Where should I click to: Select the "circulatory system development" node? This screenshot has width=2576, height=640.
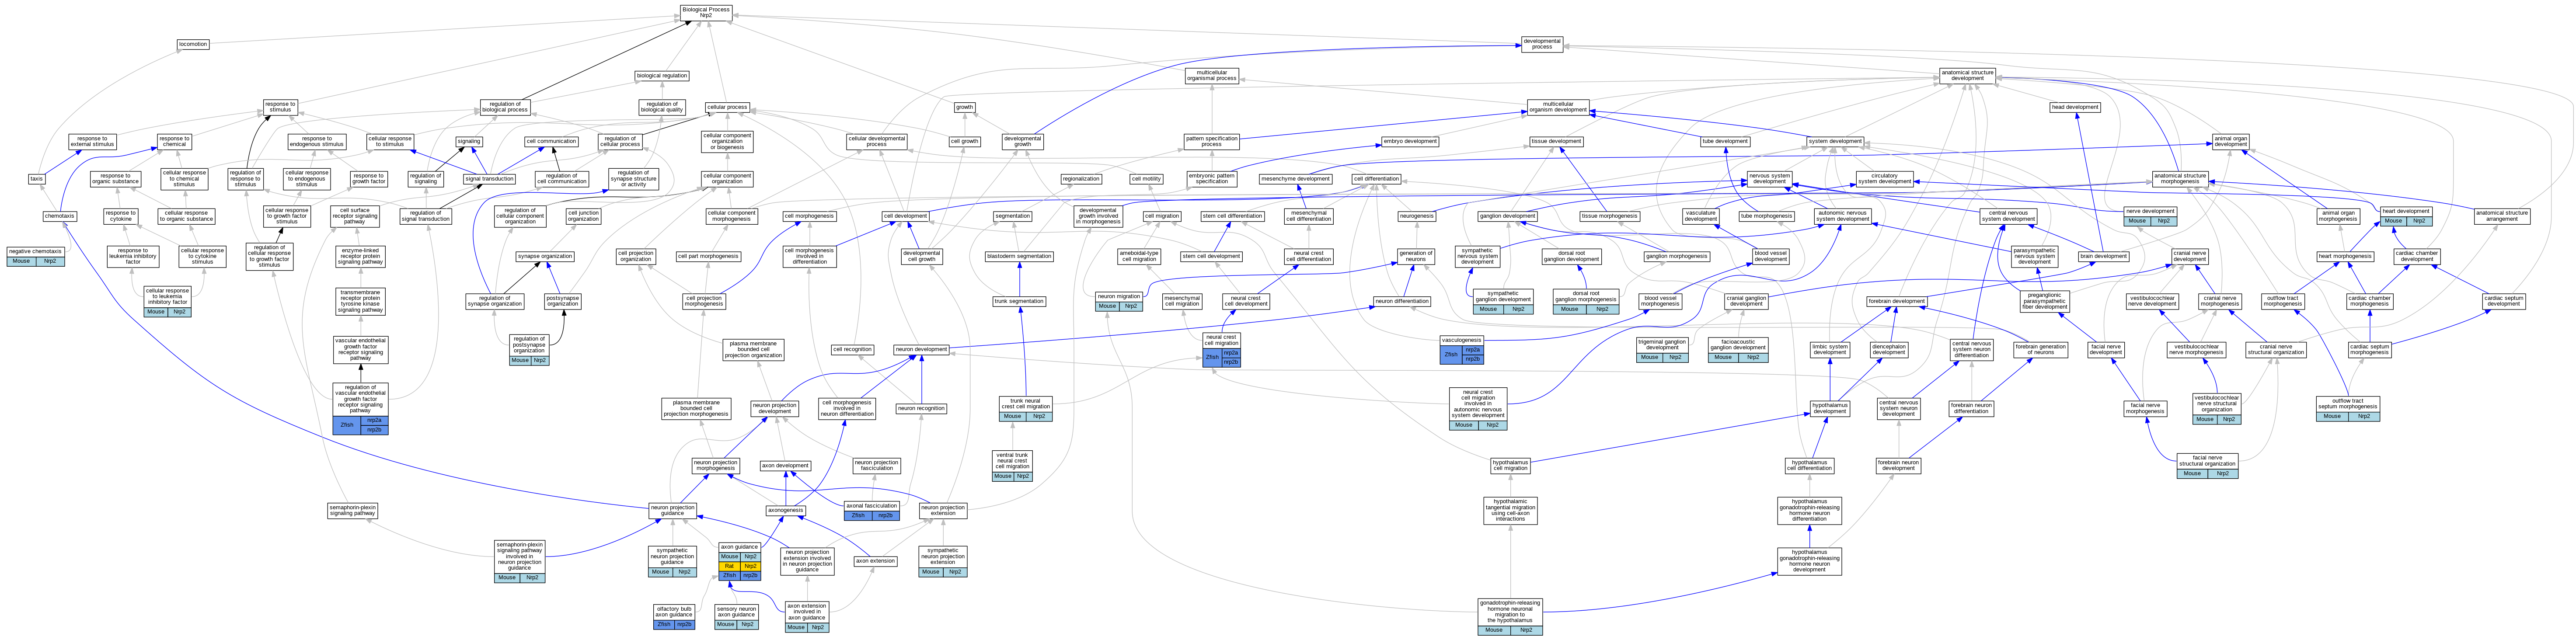pyautogui.click(x=1884, y=179)
